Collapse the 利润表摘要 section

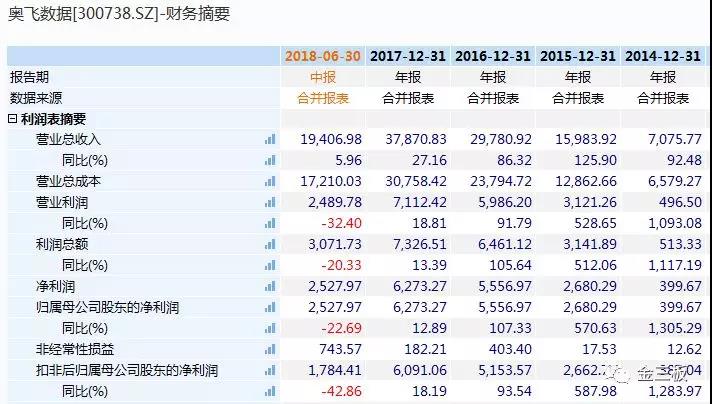click(13, 119)
